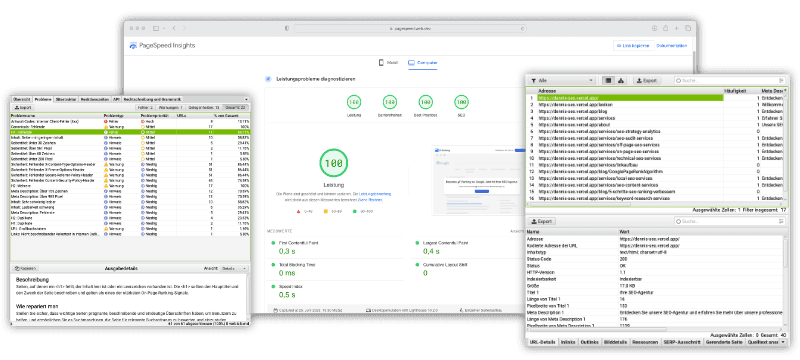The height and width of the screenshot is (360, 800).
Task: Open tab overflow dropdown arrow in Probleme window
Action: pos(246,99)
